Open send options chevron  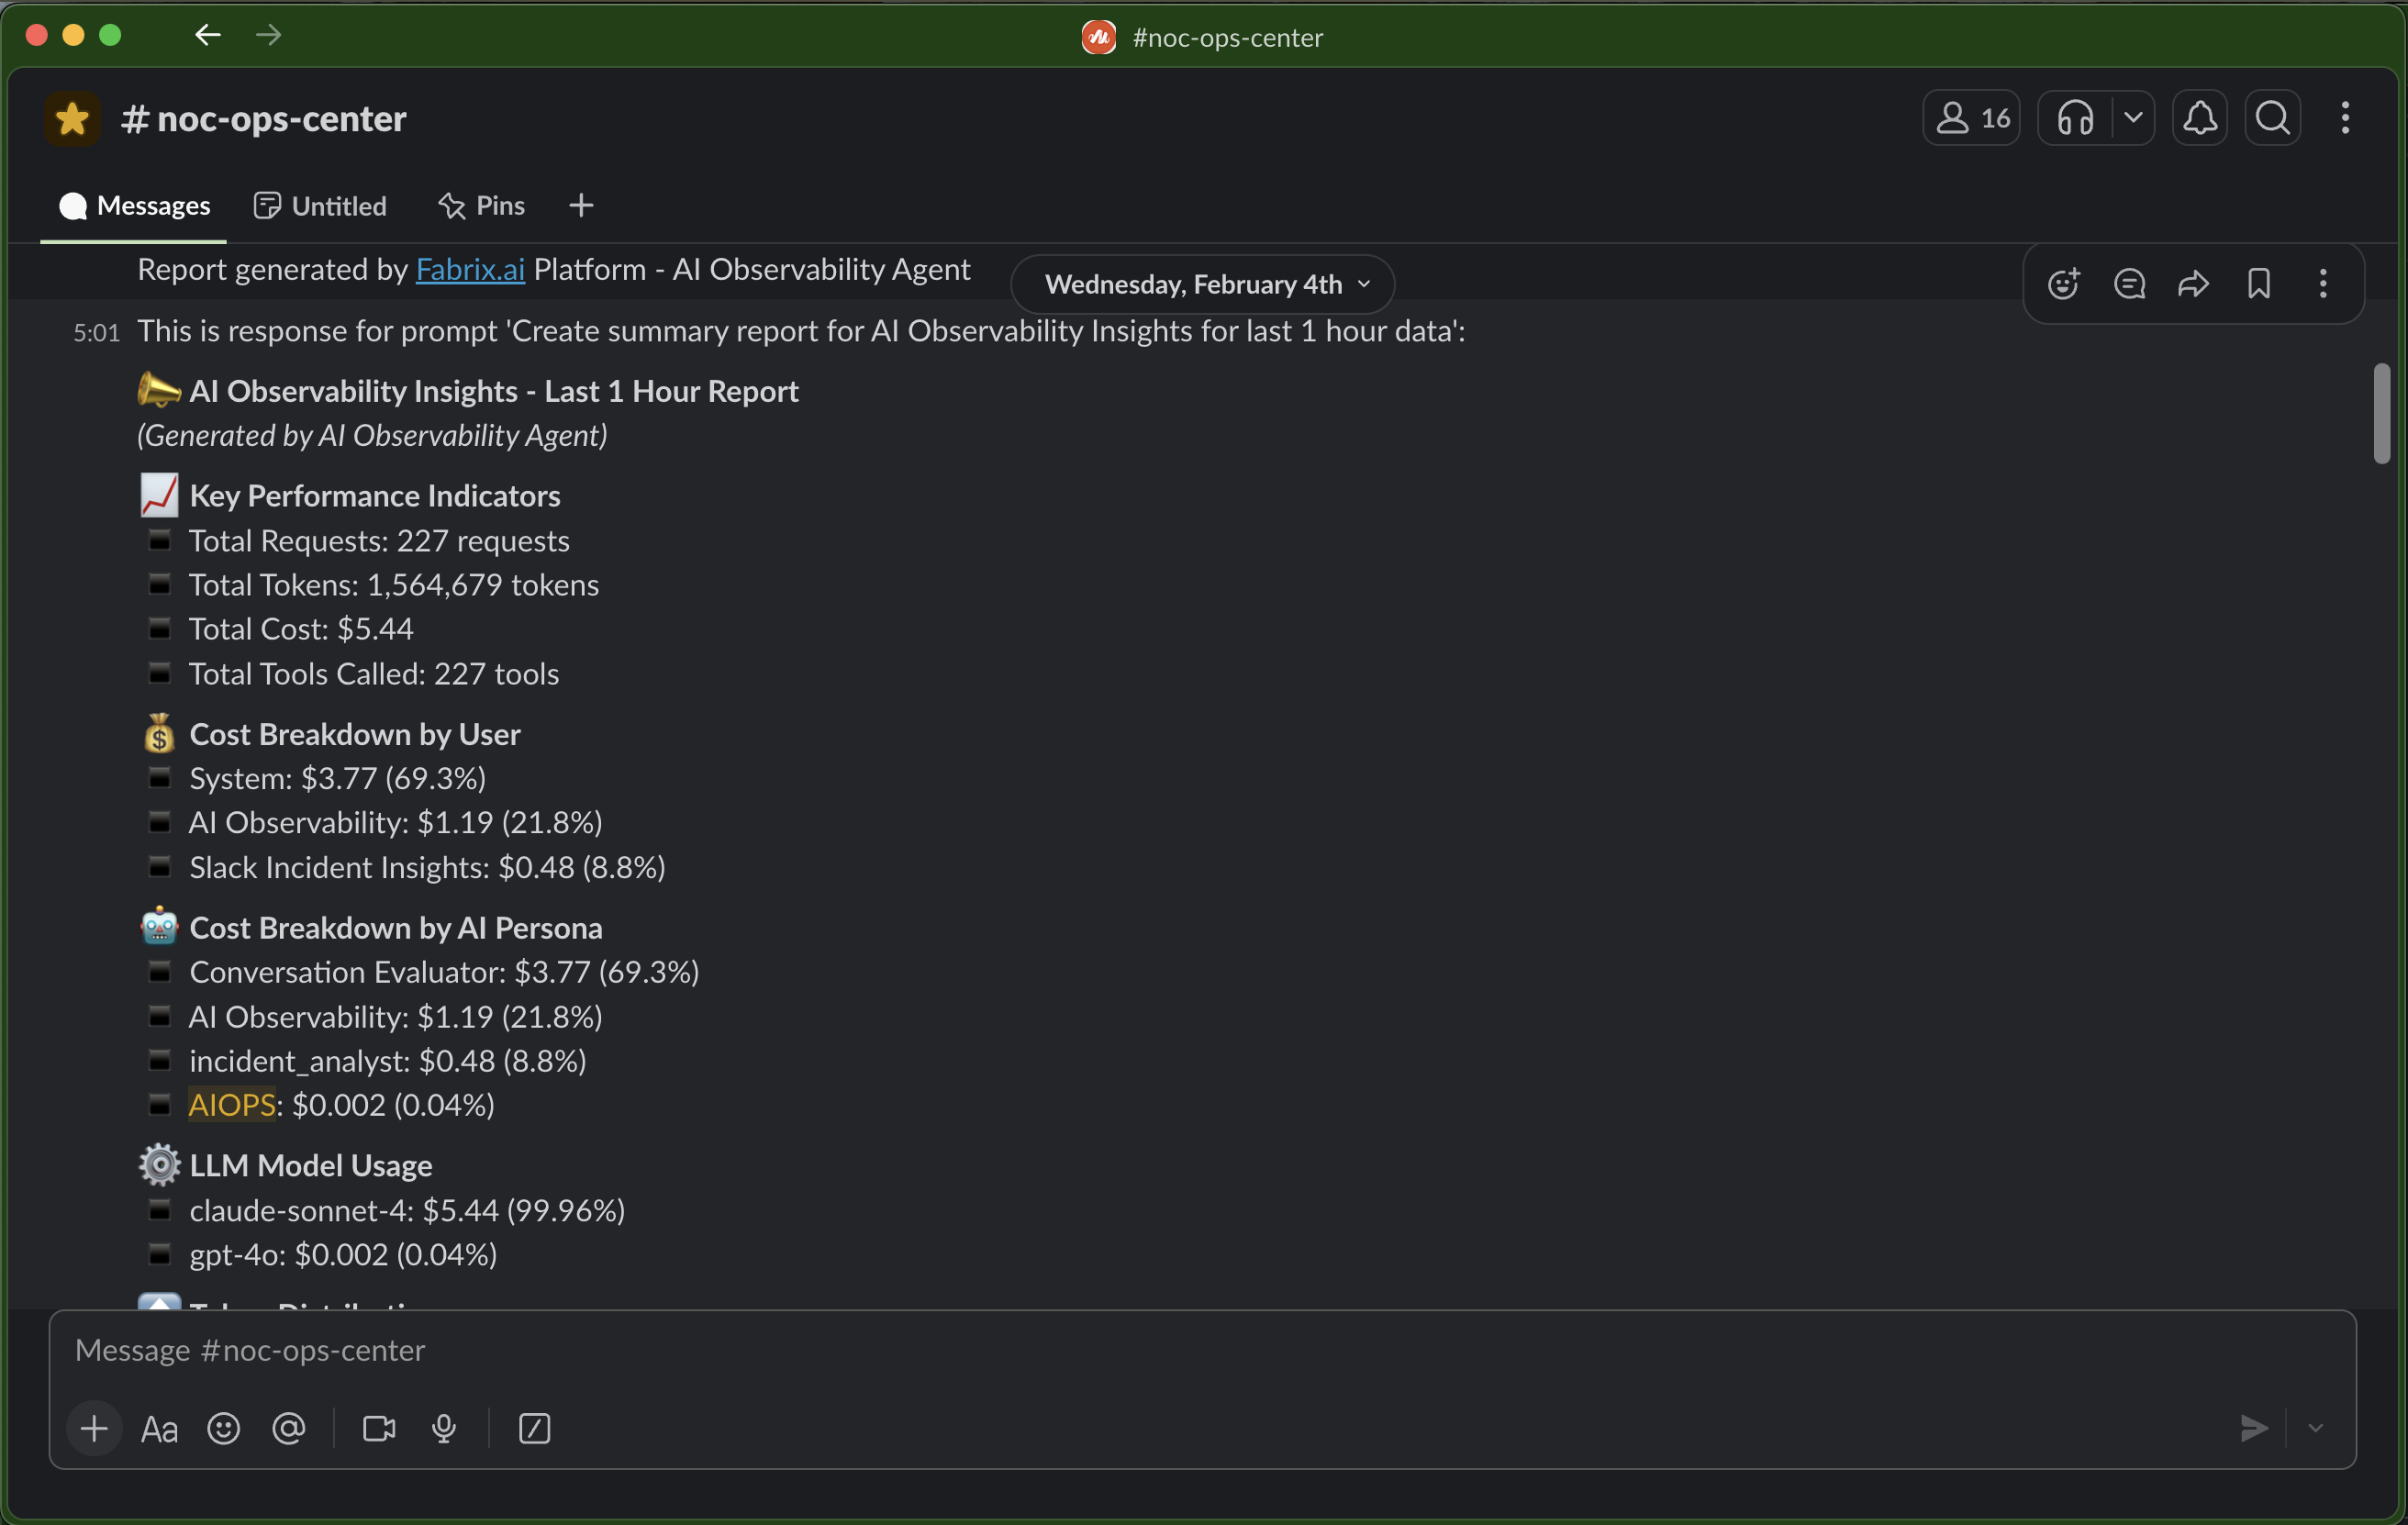pyautogui.click(x=2315, y=1428)
